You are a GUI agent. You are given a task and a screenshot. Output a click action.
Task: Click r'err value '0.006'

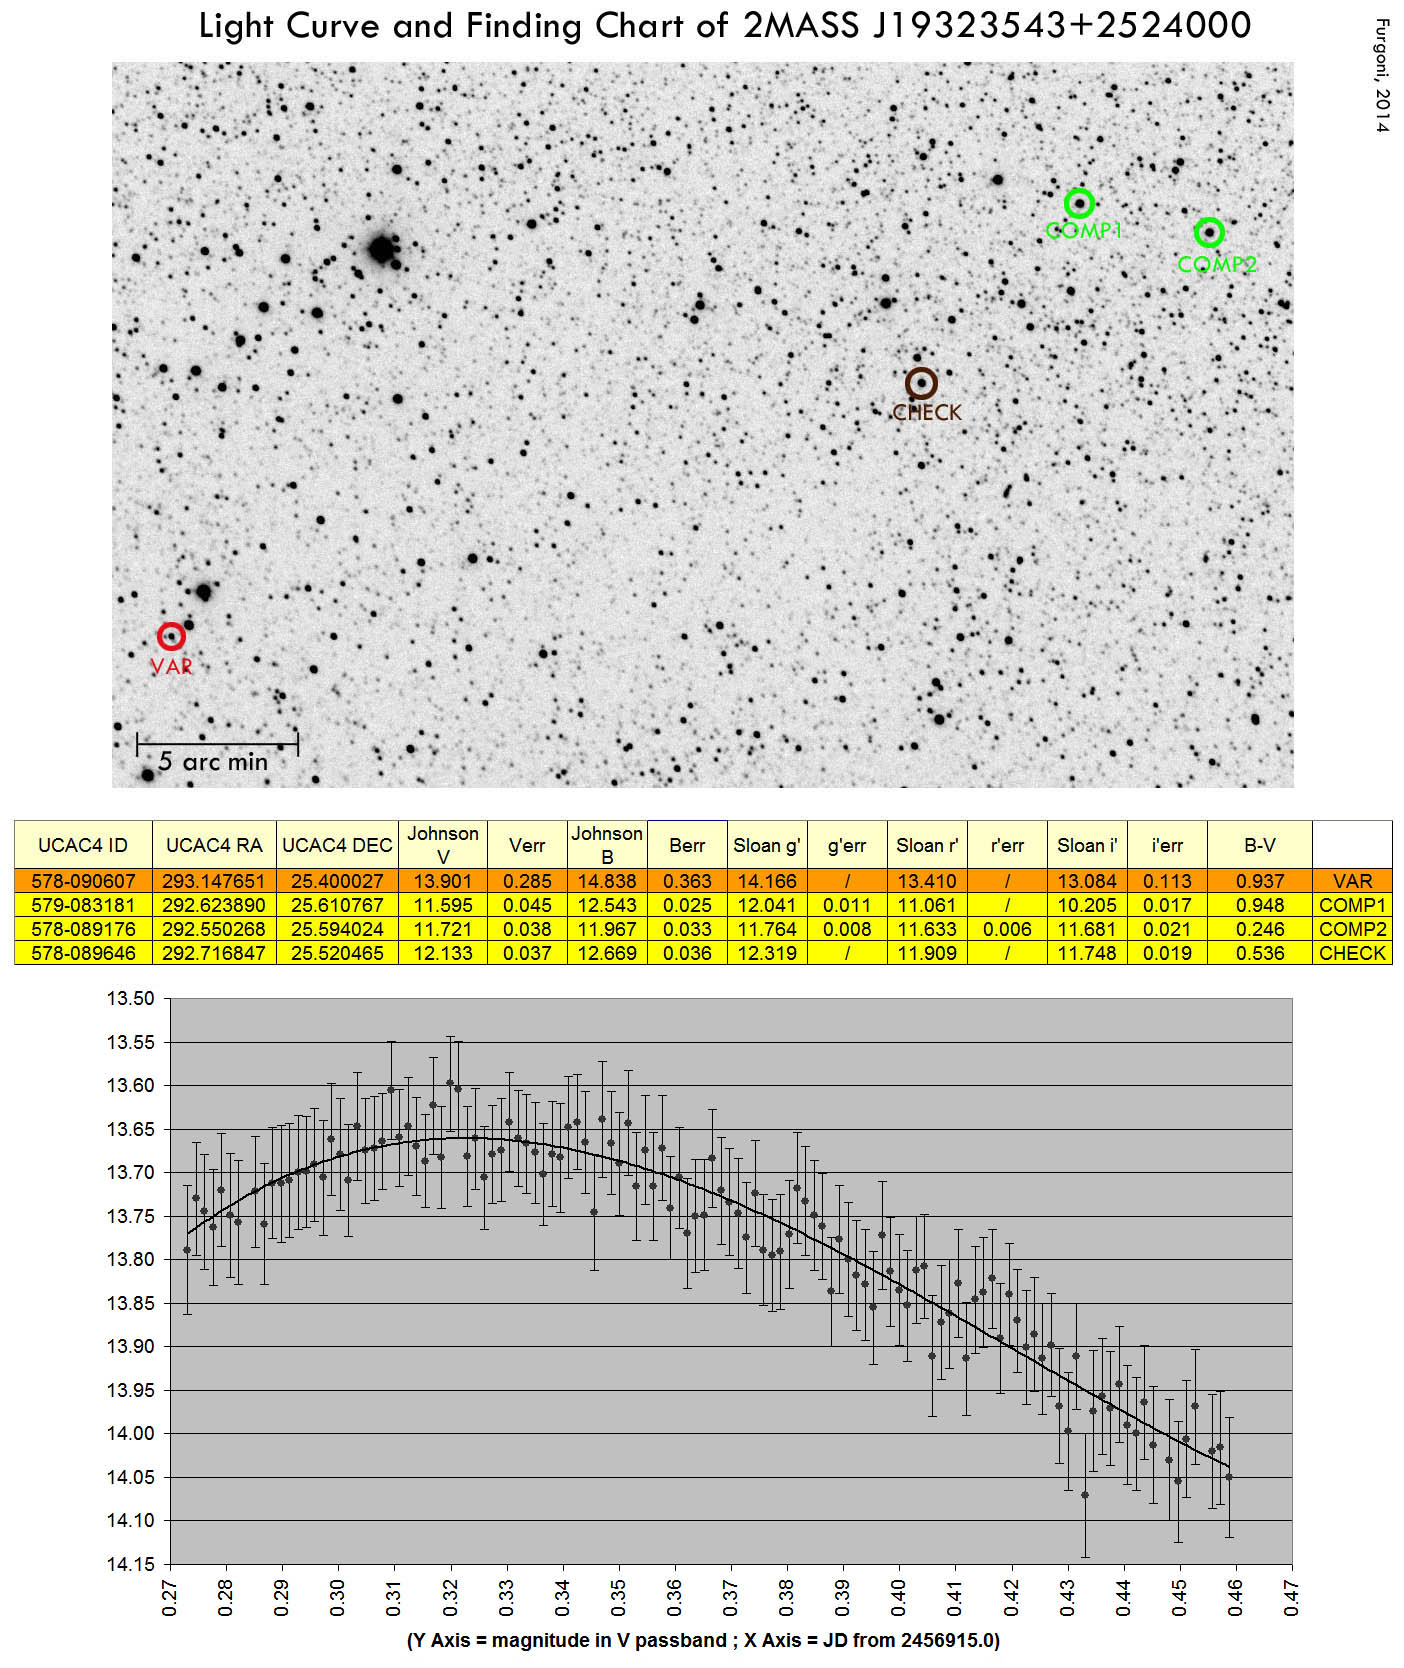1007,929
